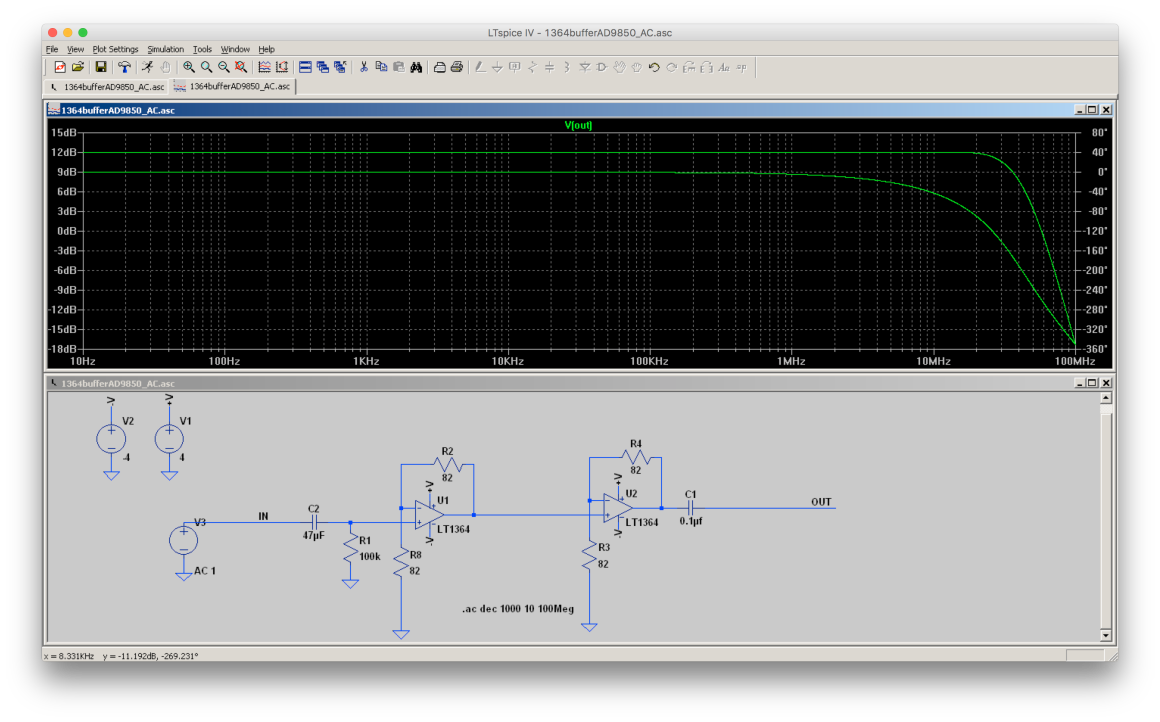
Task: Click schematic scrollbar down arrow
Action: [x=1106, y=635]
